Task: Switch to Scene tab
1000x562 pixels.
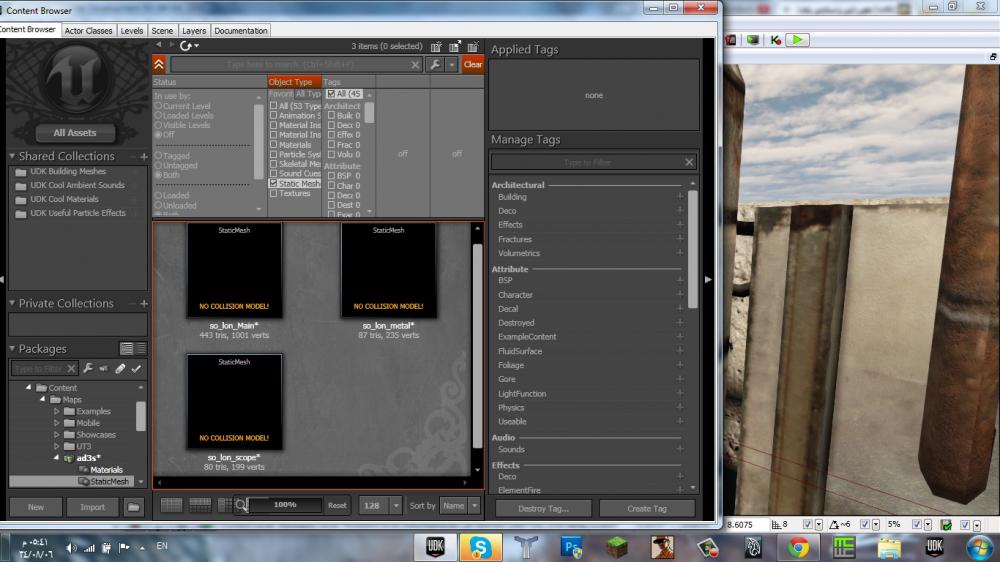Action: coord(162,31)
